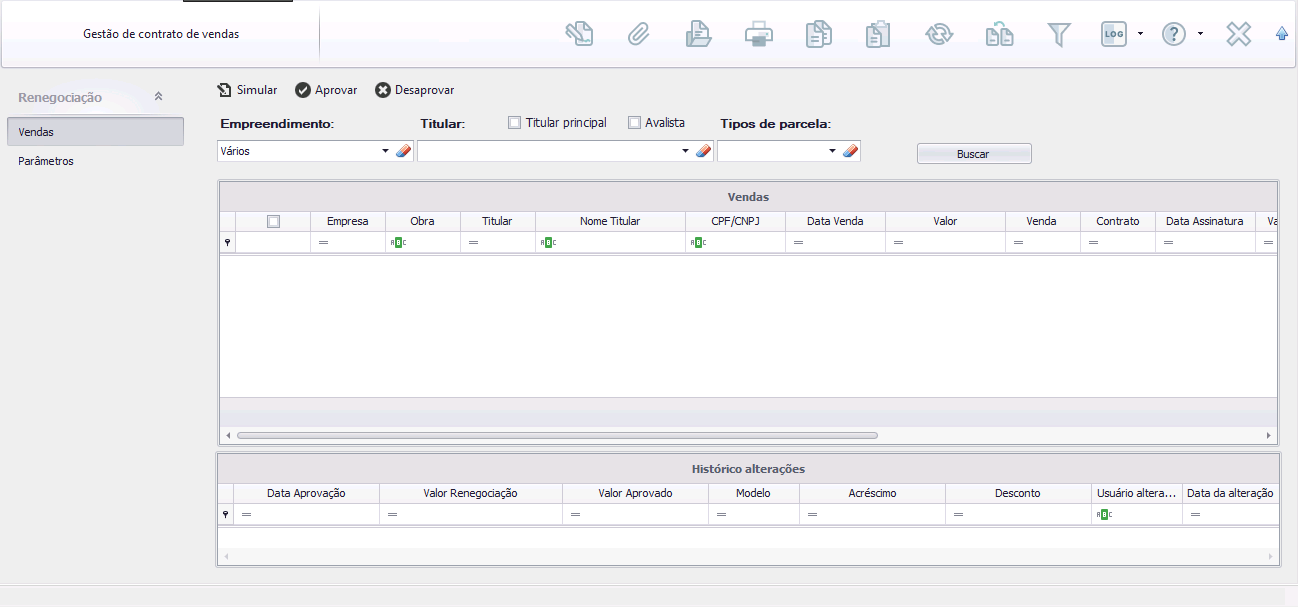The width and height of the screenshot is (1298, 607).
Task: Click the refresh arrows toolbar icon
Action: tap(938, 35)
